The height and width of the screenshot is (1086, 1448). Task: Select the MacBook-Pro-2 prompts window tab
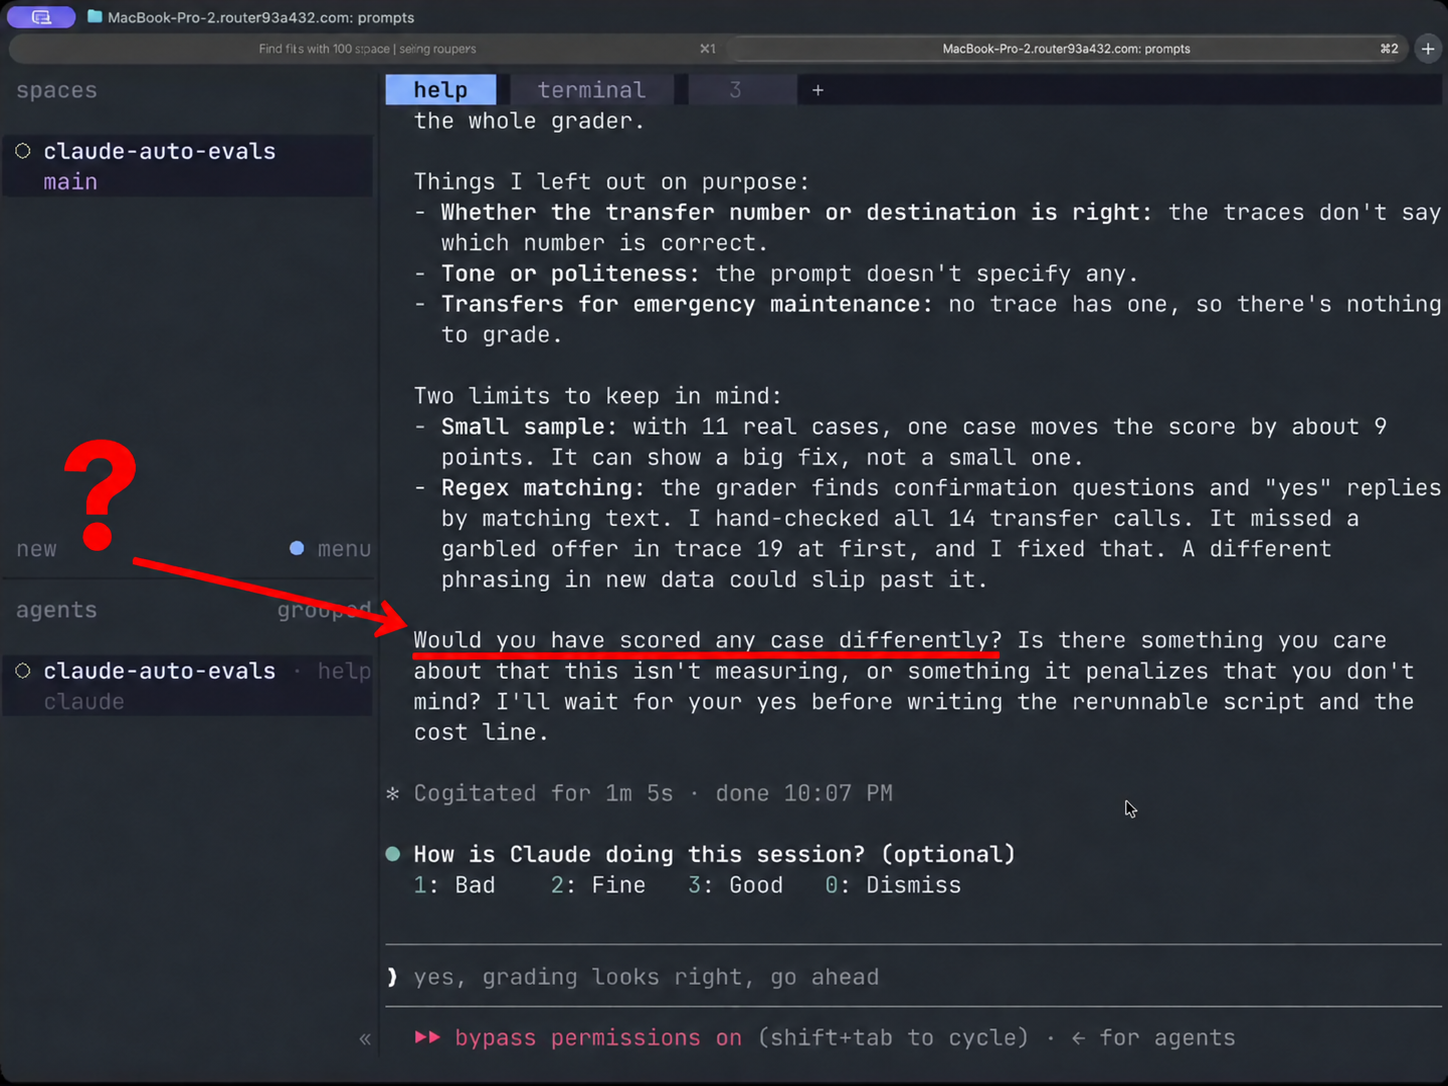[1067, 48]
